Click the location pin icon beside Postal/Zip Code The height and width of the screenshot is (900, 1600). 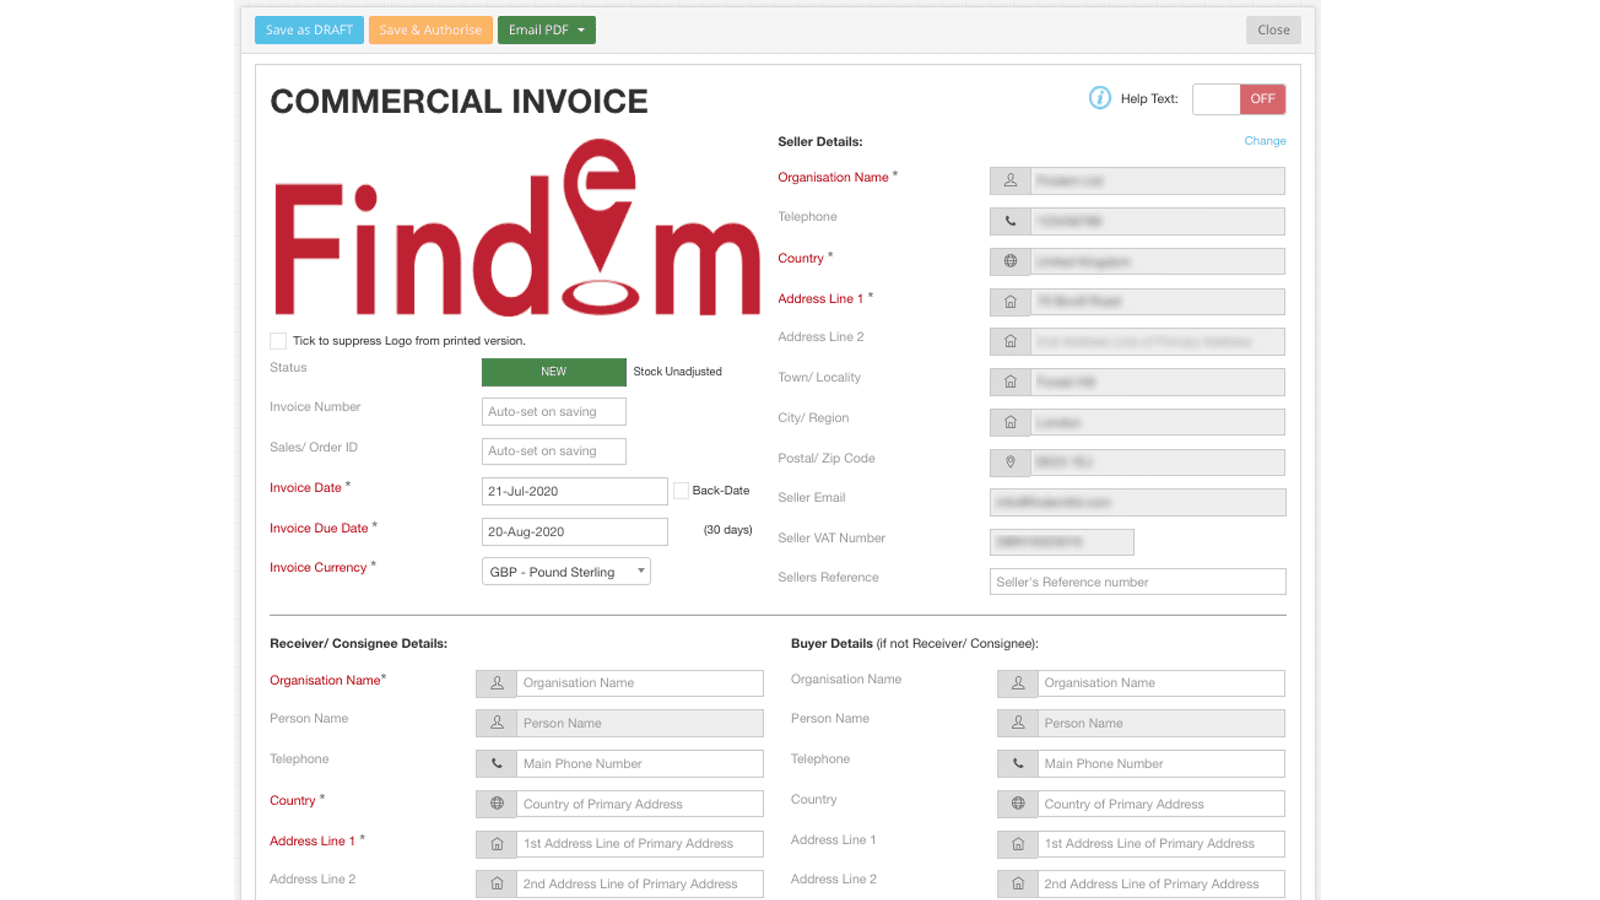point(1010,462)
